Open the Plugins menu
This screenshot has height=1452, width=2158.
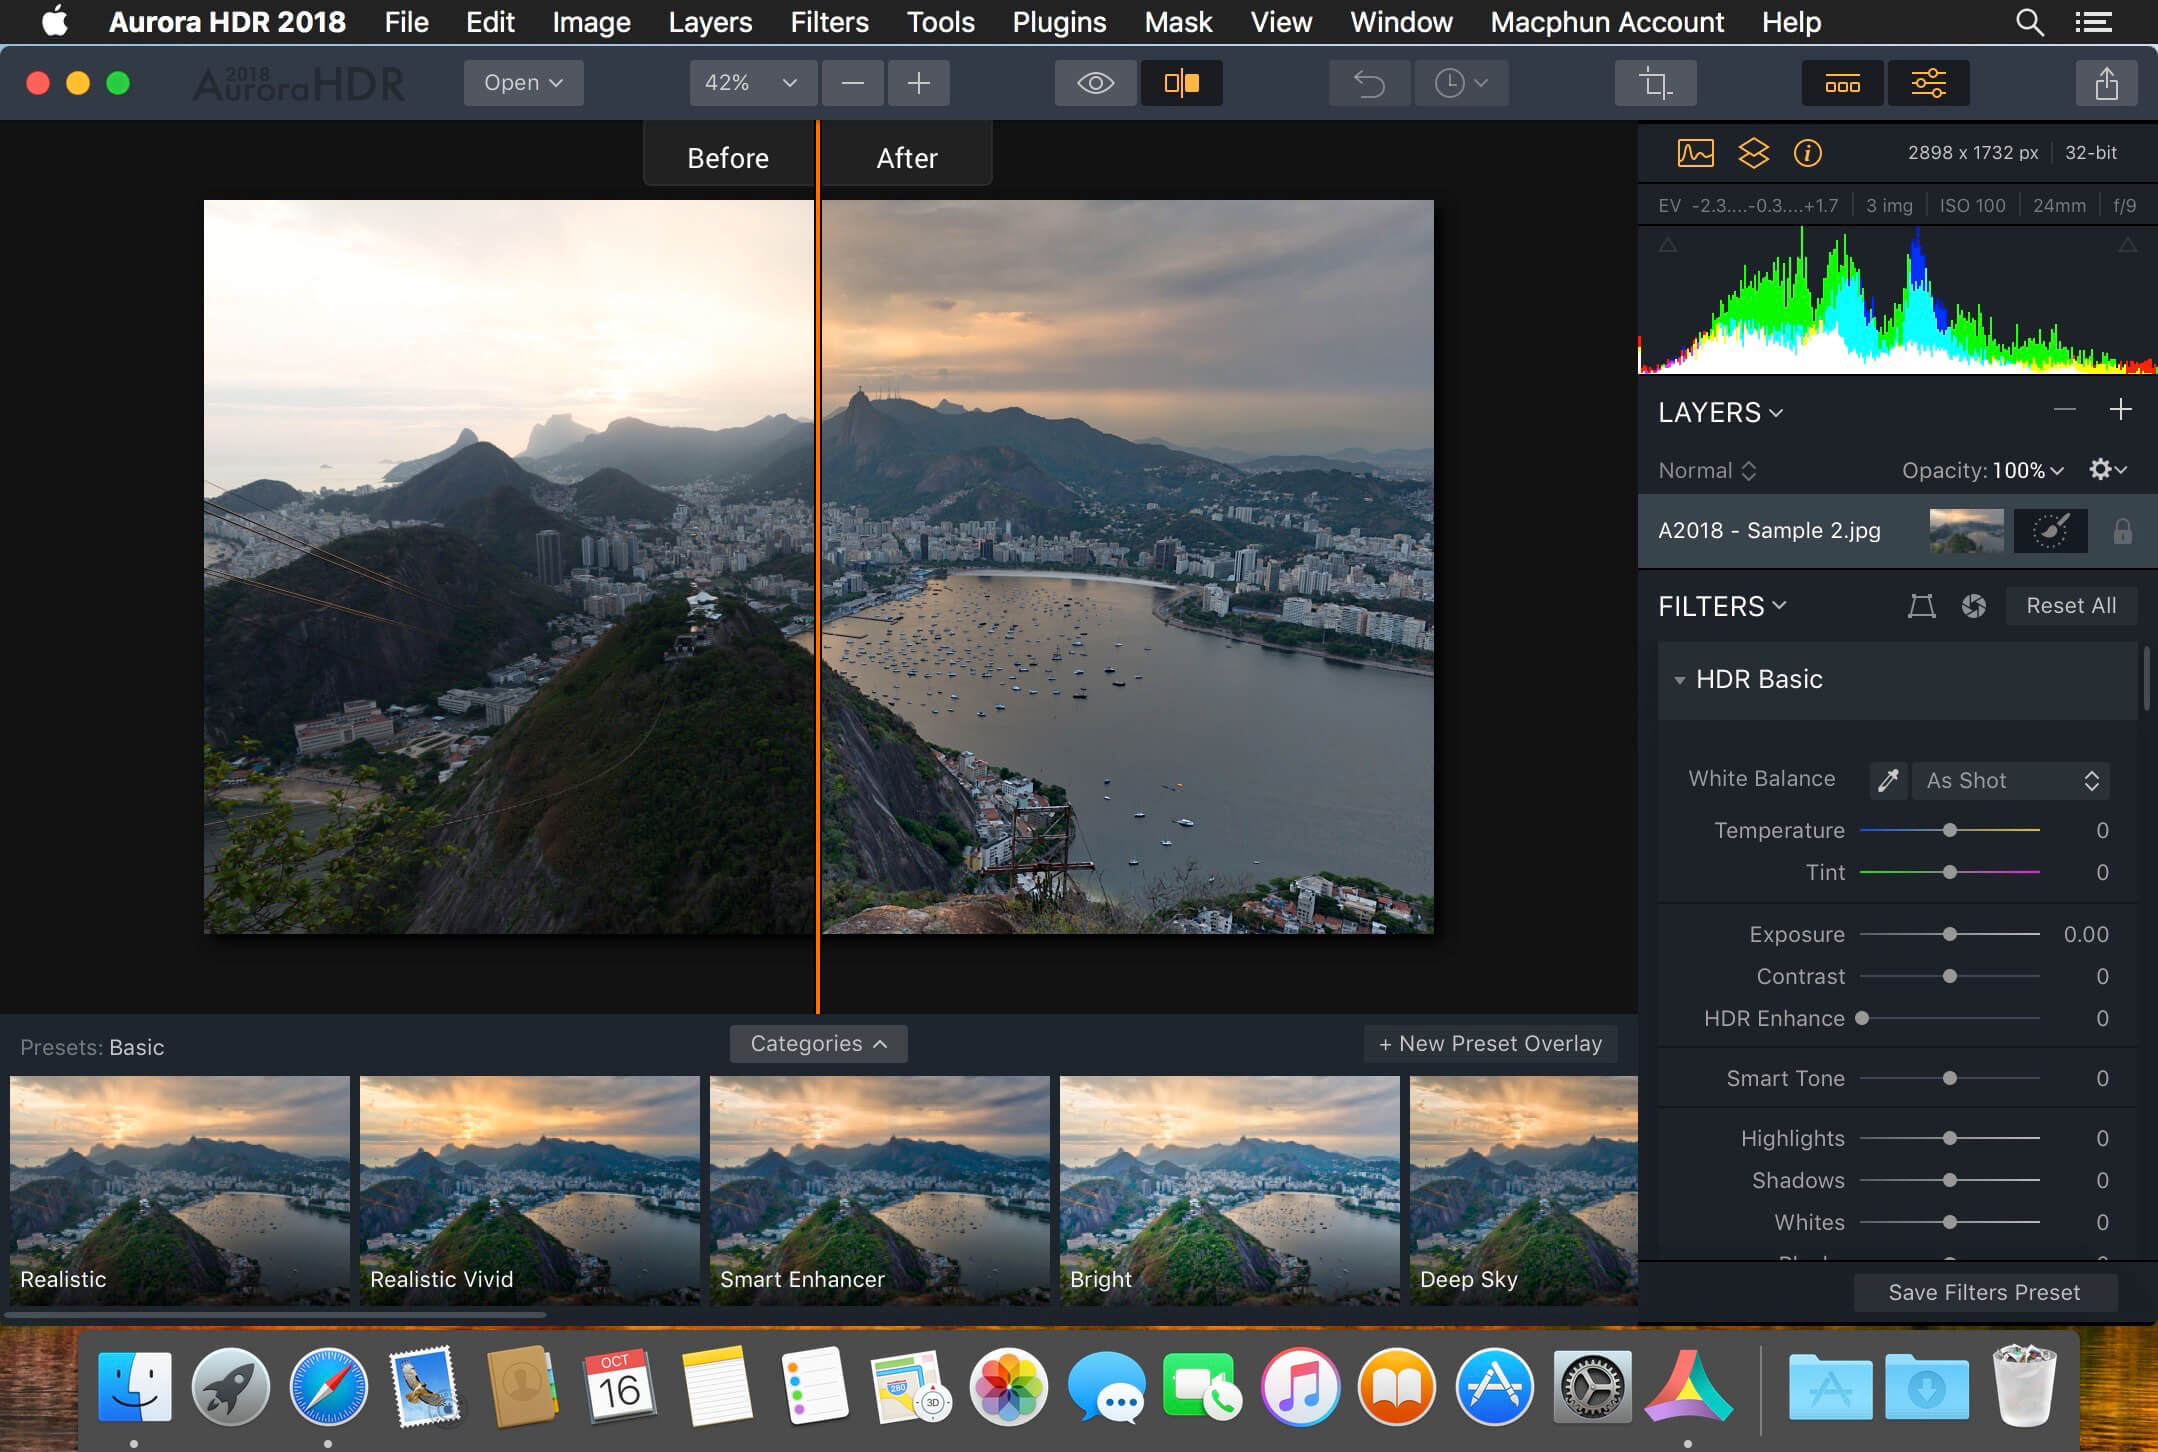pyautogui.click(x=1059, y=22)
